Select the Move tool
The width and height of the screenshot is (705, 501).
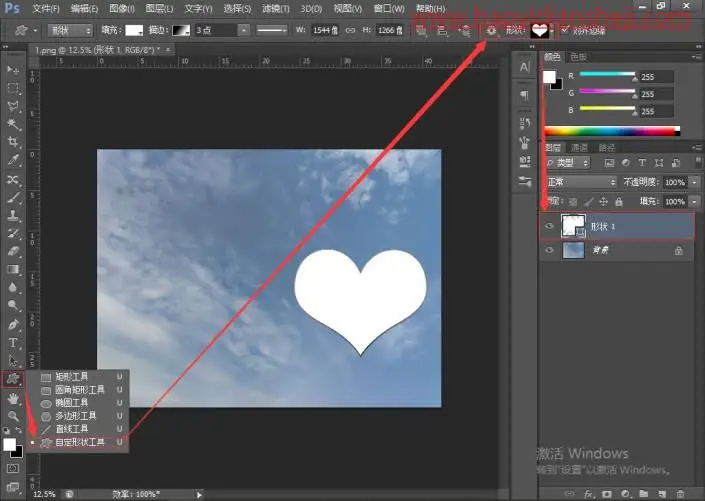coord(13,70)
